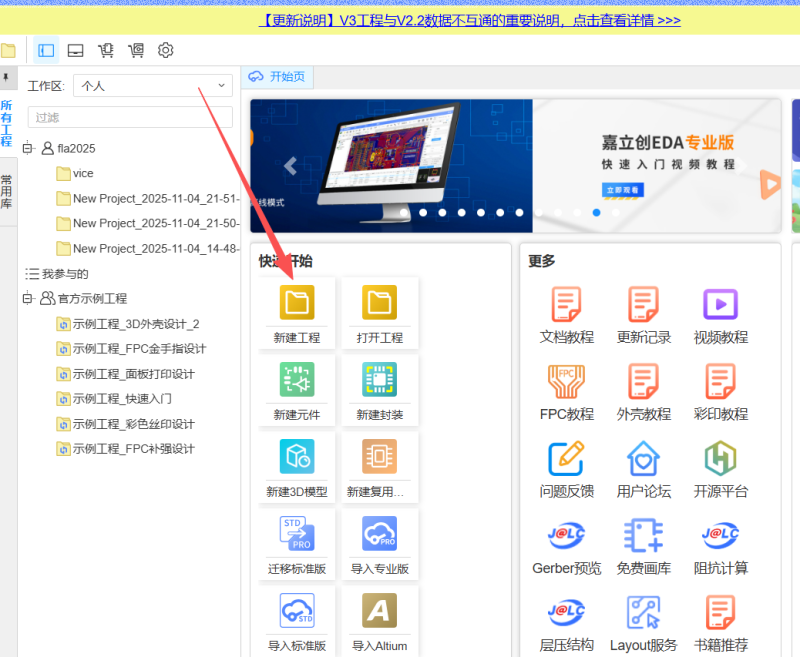Click the 更新说明 announcement link at the top
This screenshot has width=800, height=657.
(470, 19)
